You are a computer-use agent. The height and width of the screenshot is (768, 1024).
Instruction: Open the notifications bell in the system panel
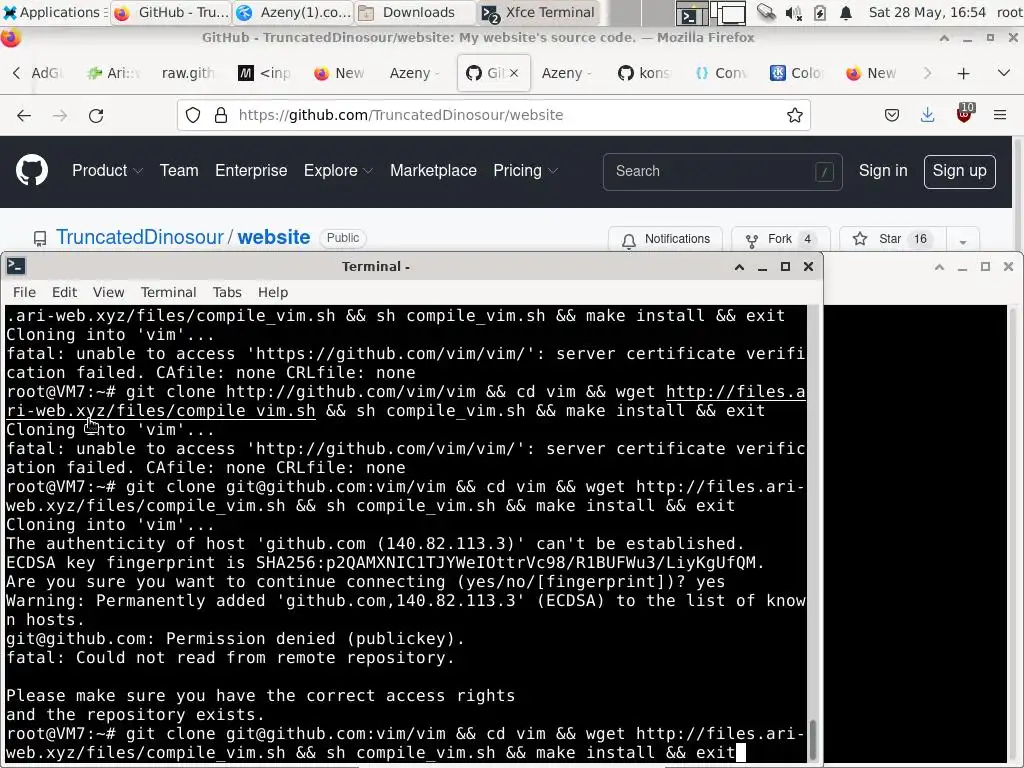click(x=846, y=13)
